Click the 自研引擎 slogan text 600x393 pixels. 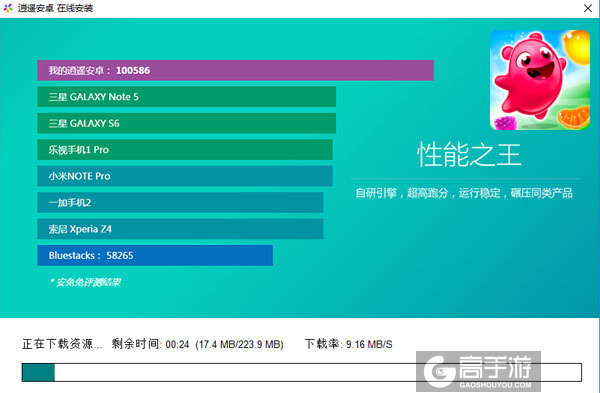464,193
